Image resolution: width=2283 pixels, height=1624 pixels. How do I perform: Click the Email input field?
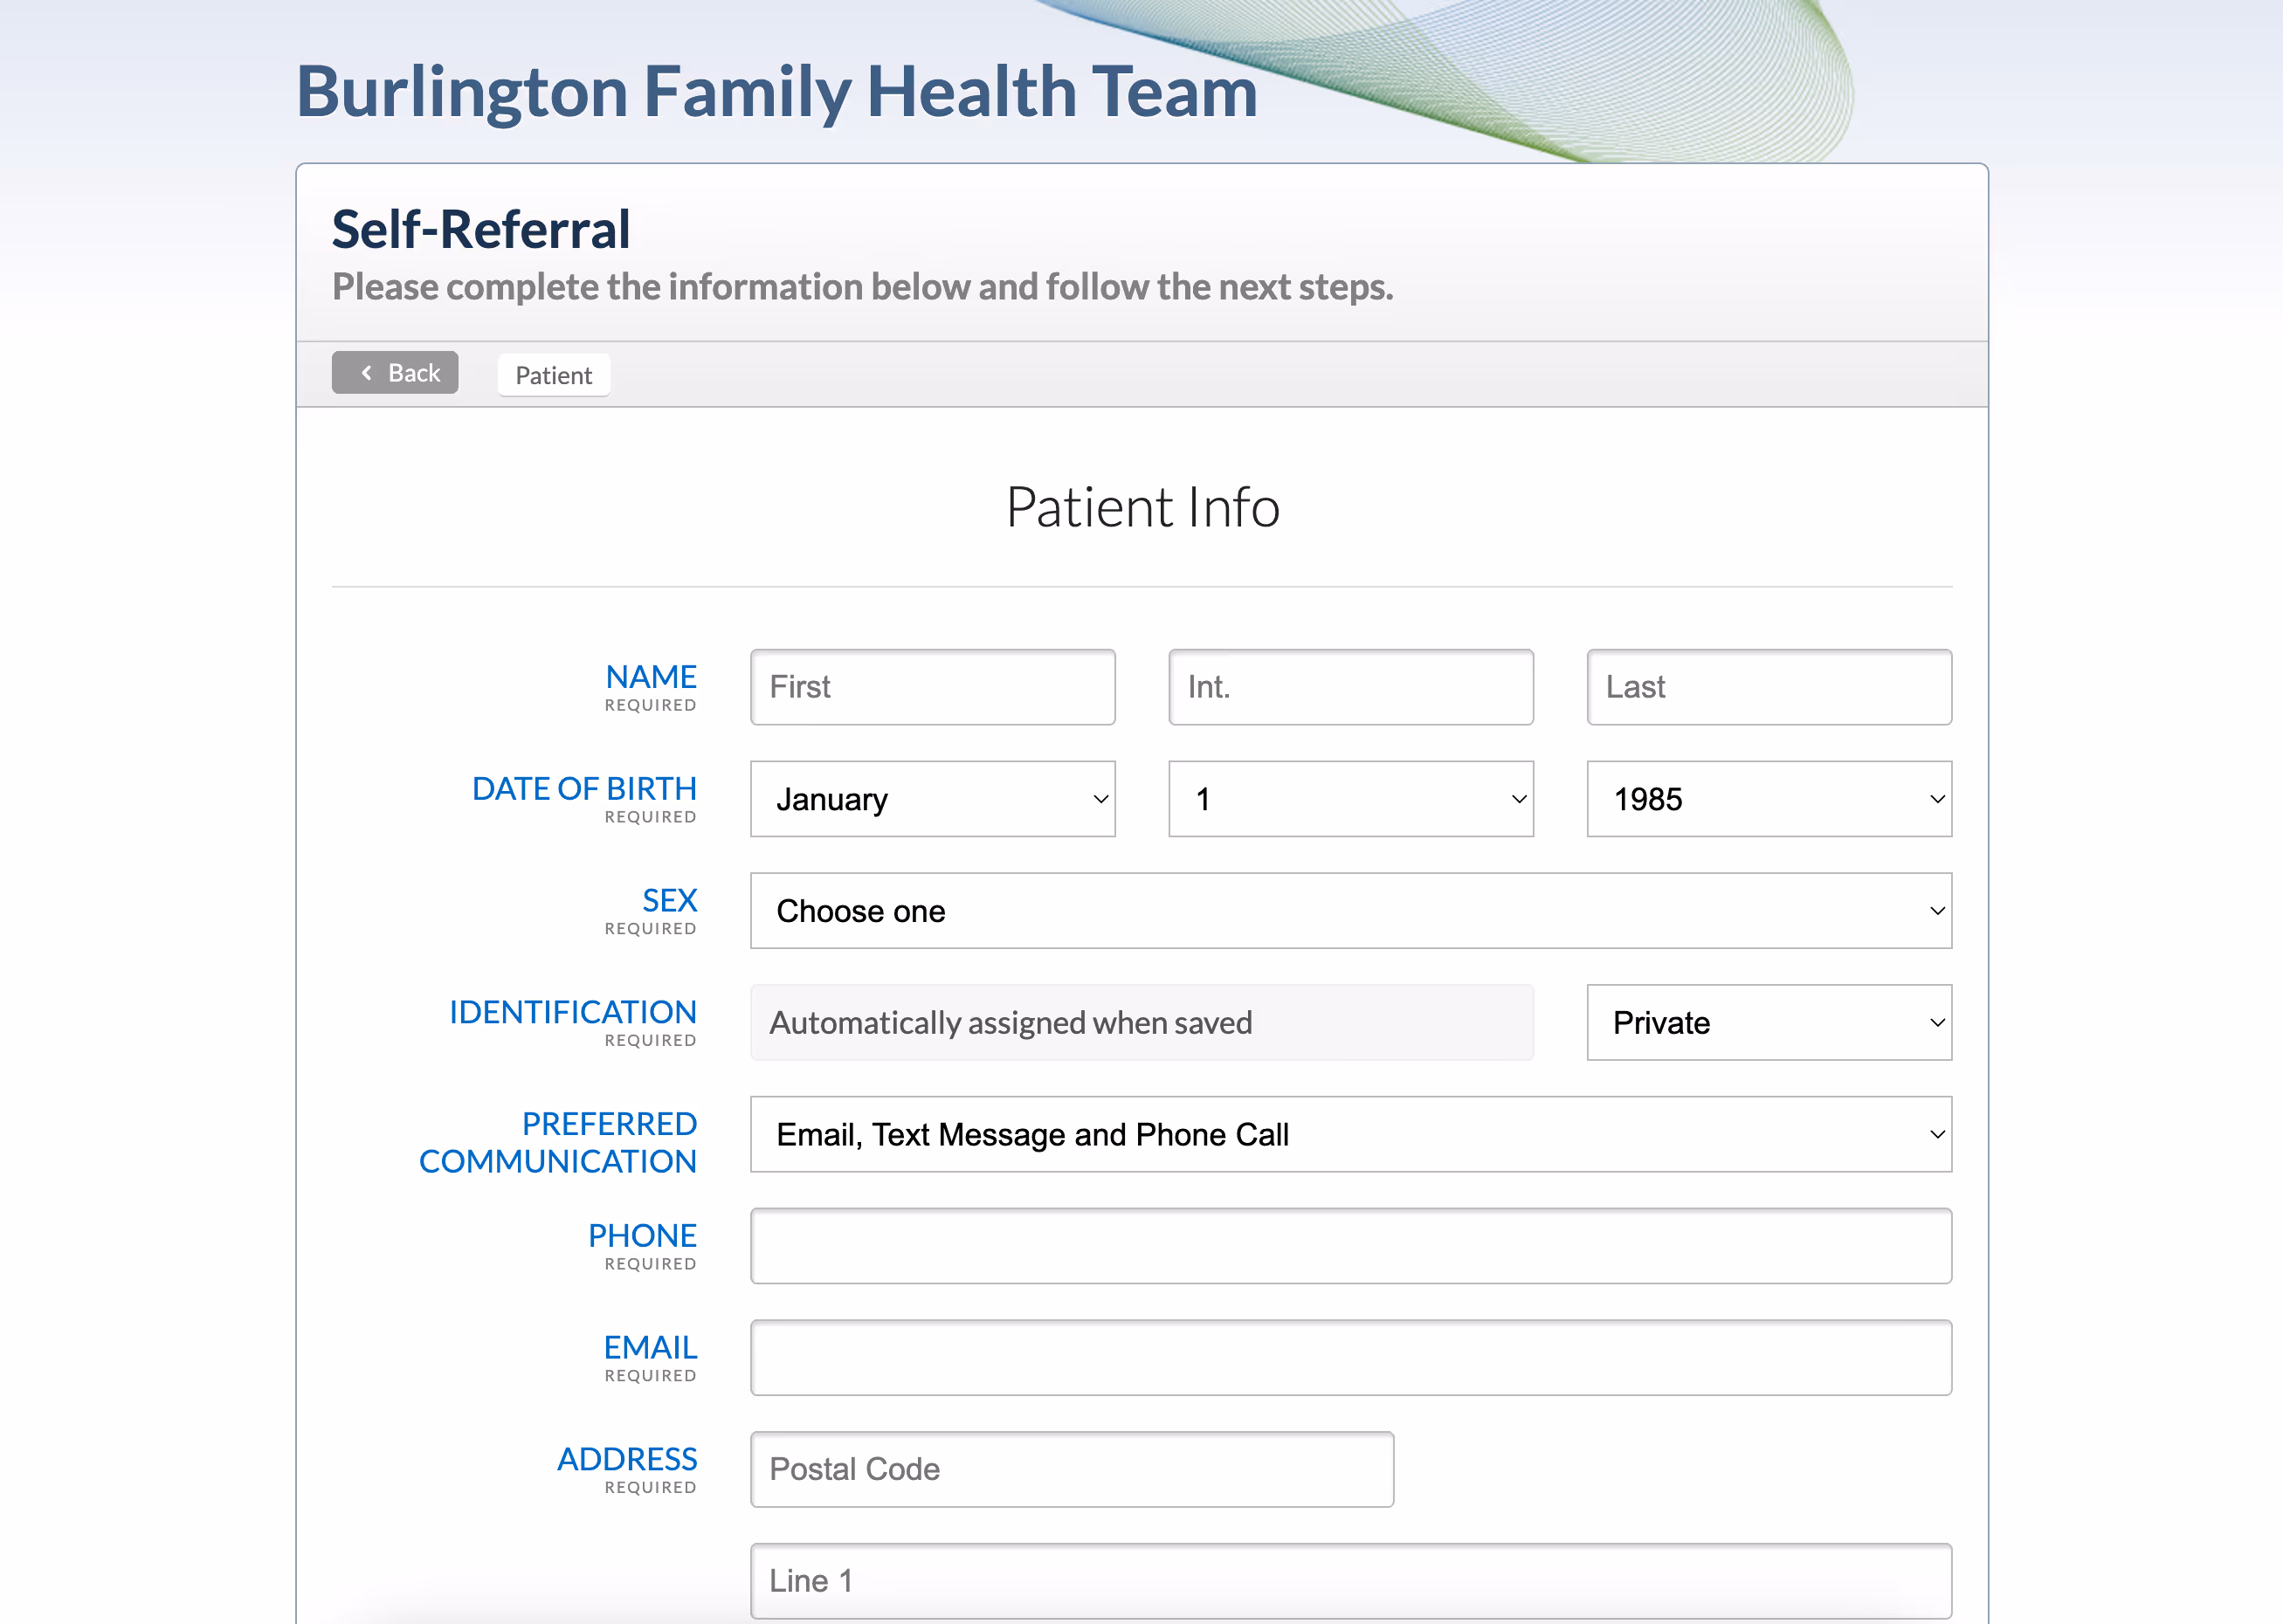pos(1350,1358)
